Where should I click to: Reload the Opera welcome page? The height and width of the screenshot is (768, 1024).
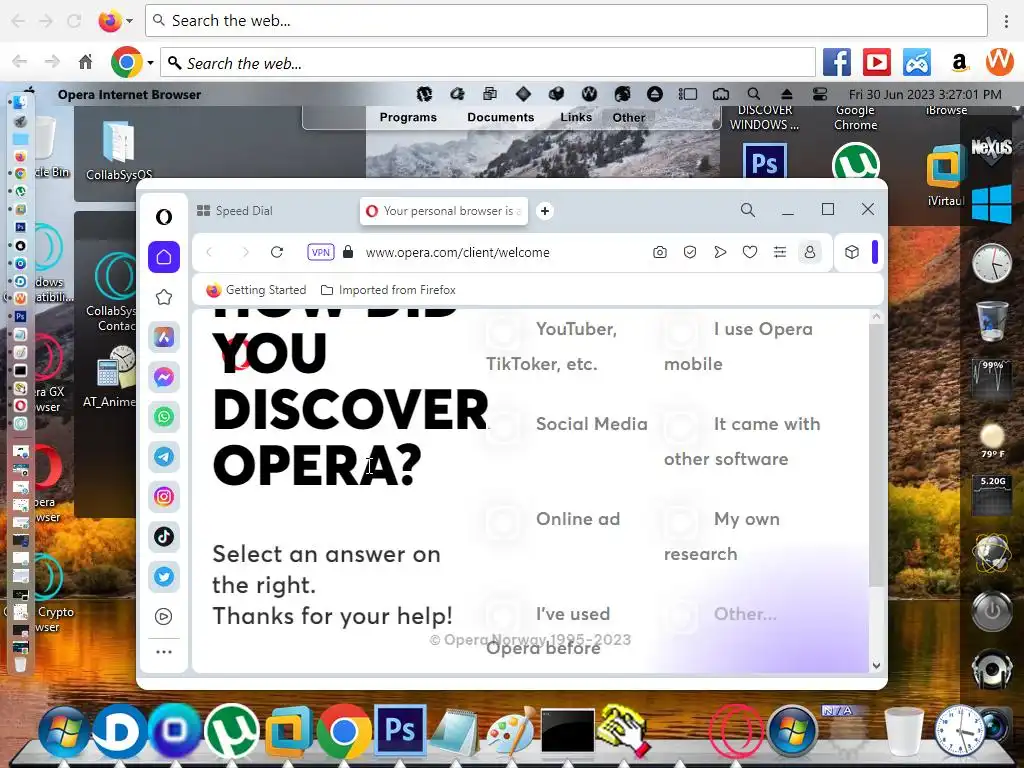pos(277,252)
